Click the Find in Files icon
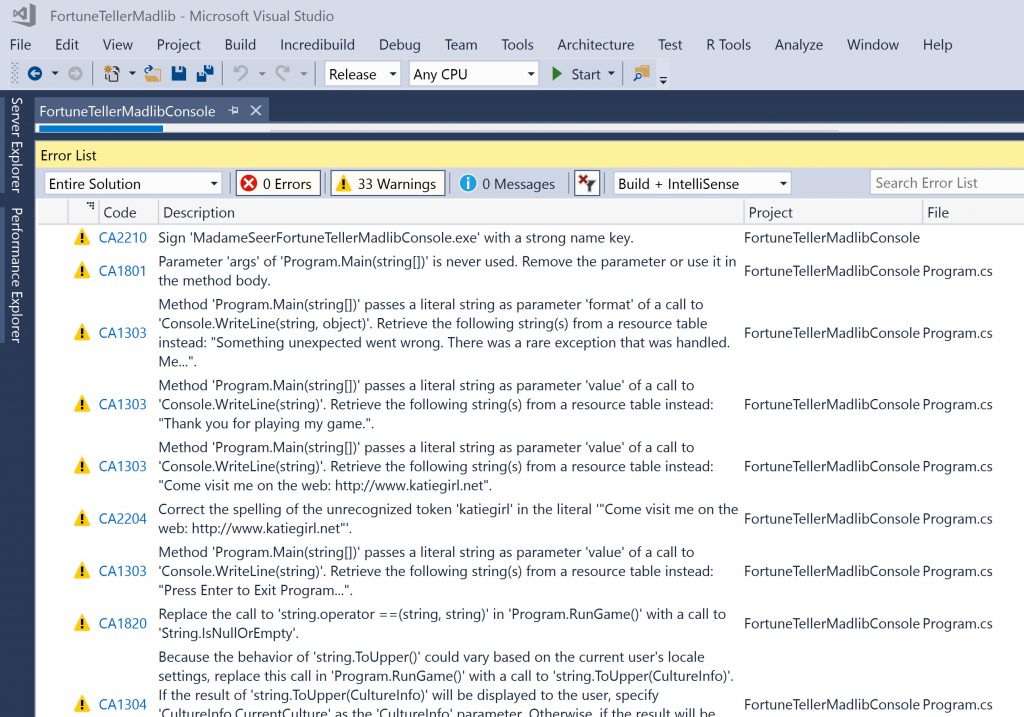This screenshot has width=1024, height=717. point(641,74)
